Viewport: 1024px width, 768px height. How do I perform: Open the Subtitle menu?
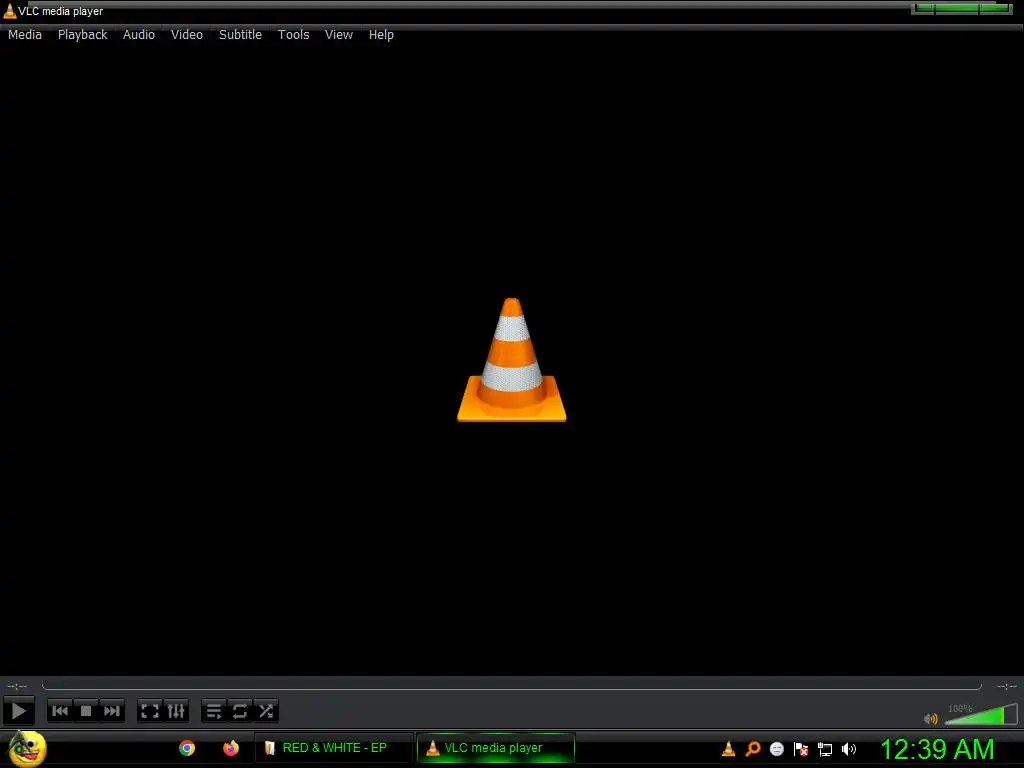coord(240,35)
